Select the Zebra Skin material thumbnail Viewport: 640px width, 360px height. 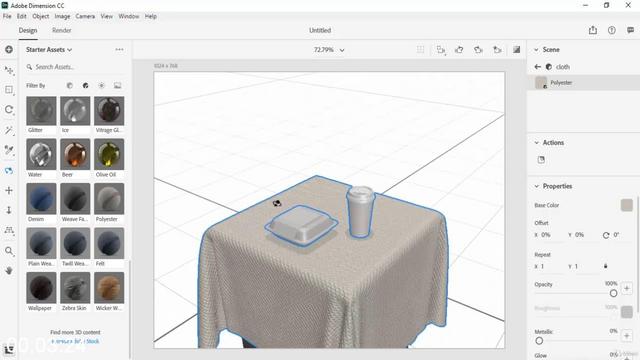[x=75, y=288]
